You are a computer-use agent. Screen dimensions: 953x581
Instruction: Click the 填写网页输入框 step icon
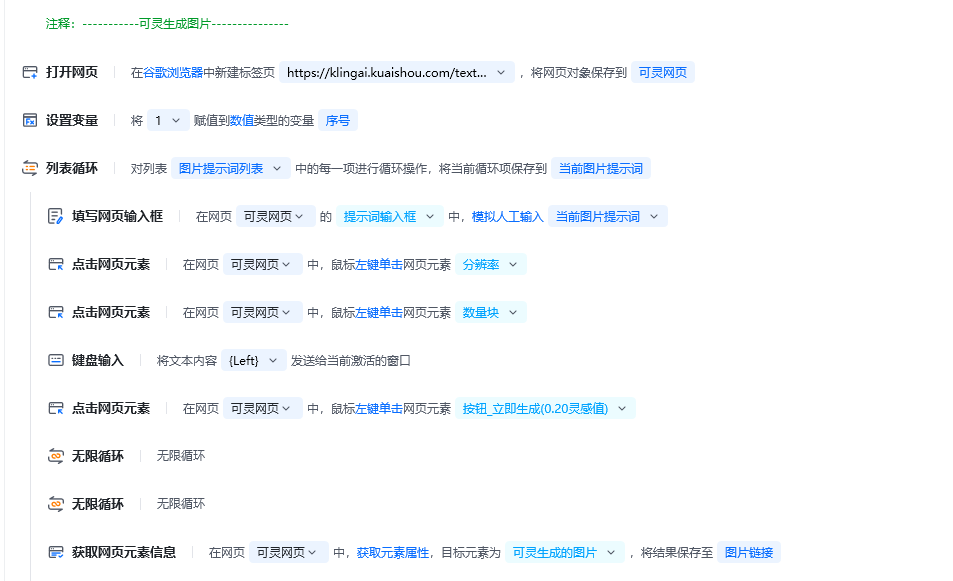[x=55, y=215]
